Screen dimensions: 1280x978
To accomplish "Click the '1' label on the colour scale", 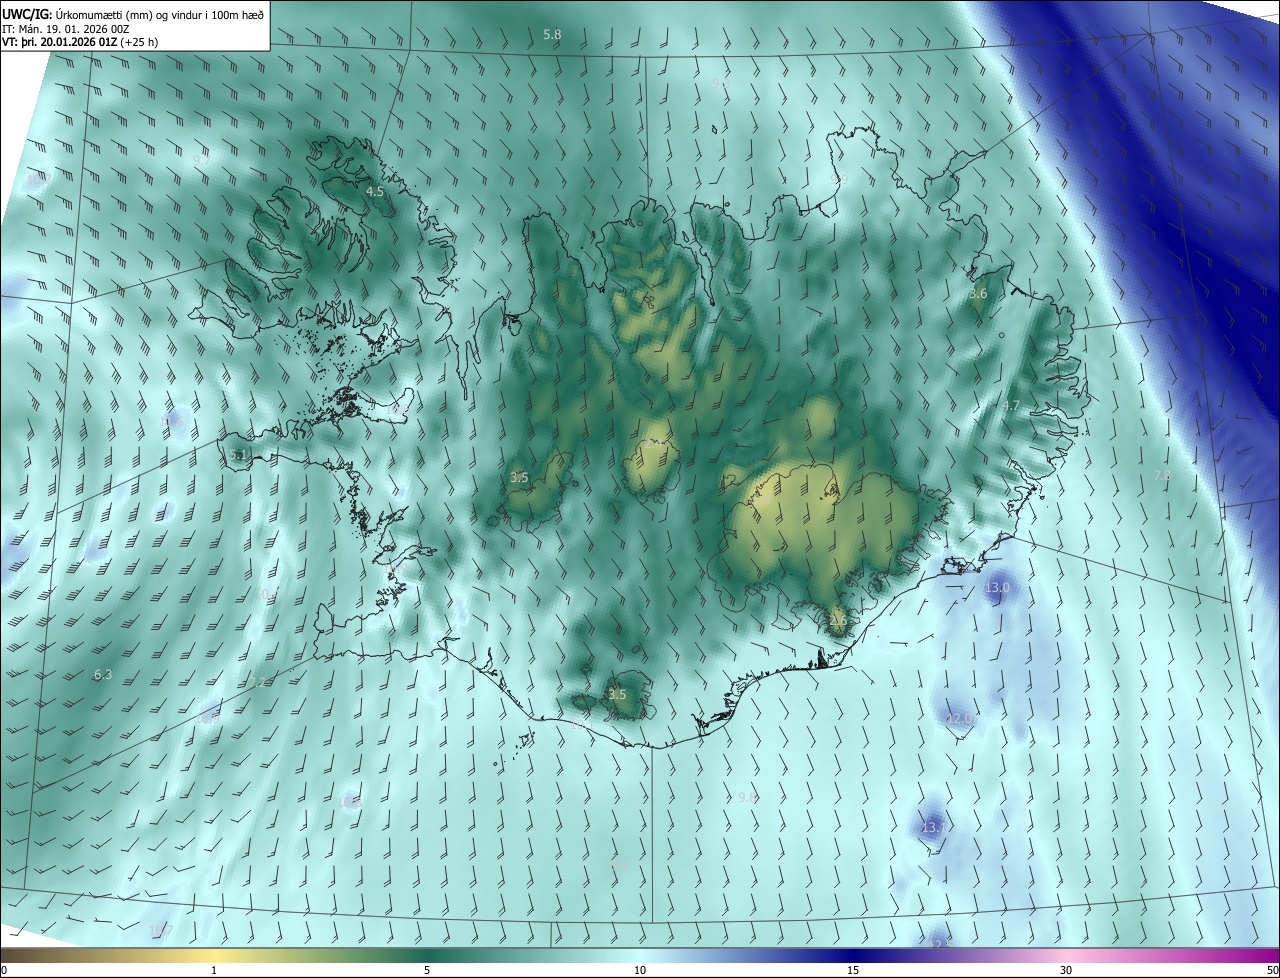I will (214, 970).
